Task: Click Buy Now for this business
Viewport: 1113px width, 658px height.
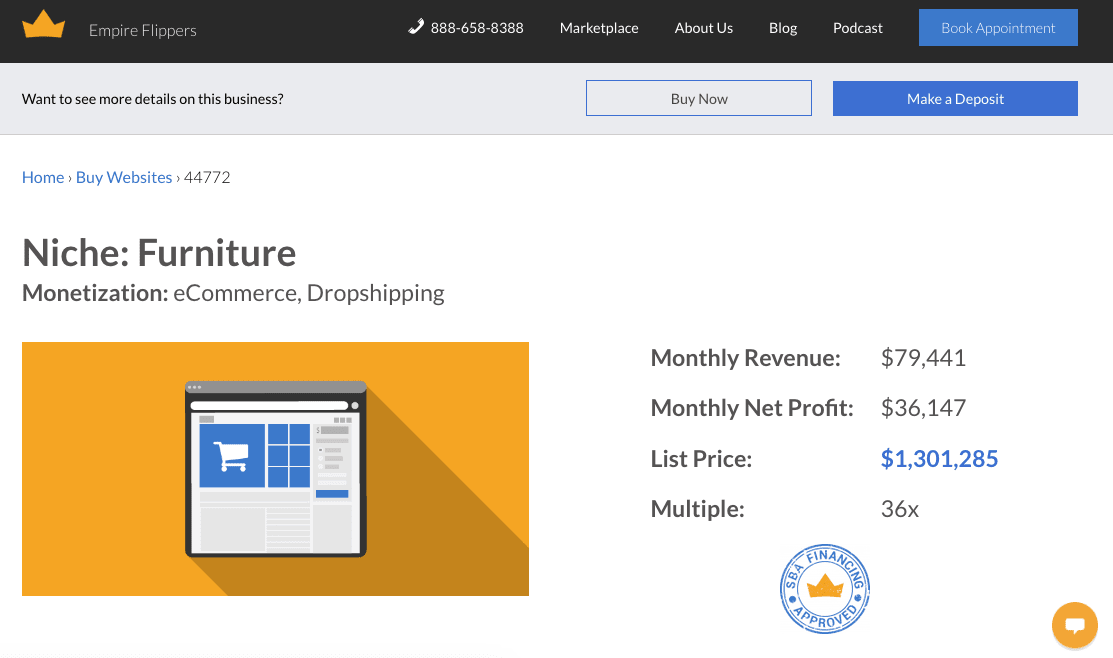Action: (x=698, y=97)
